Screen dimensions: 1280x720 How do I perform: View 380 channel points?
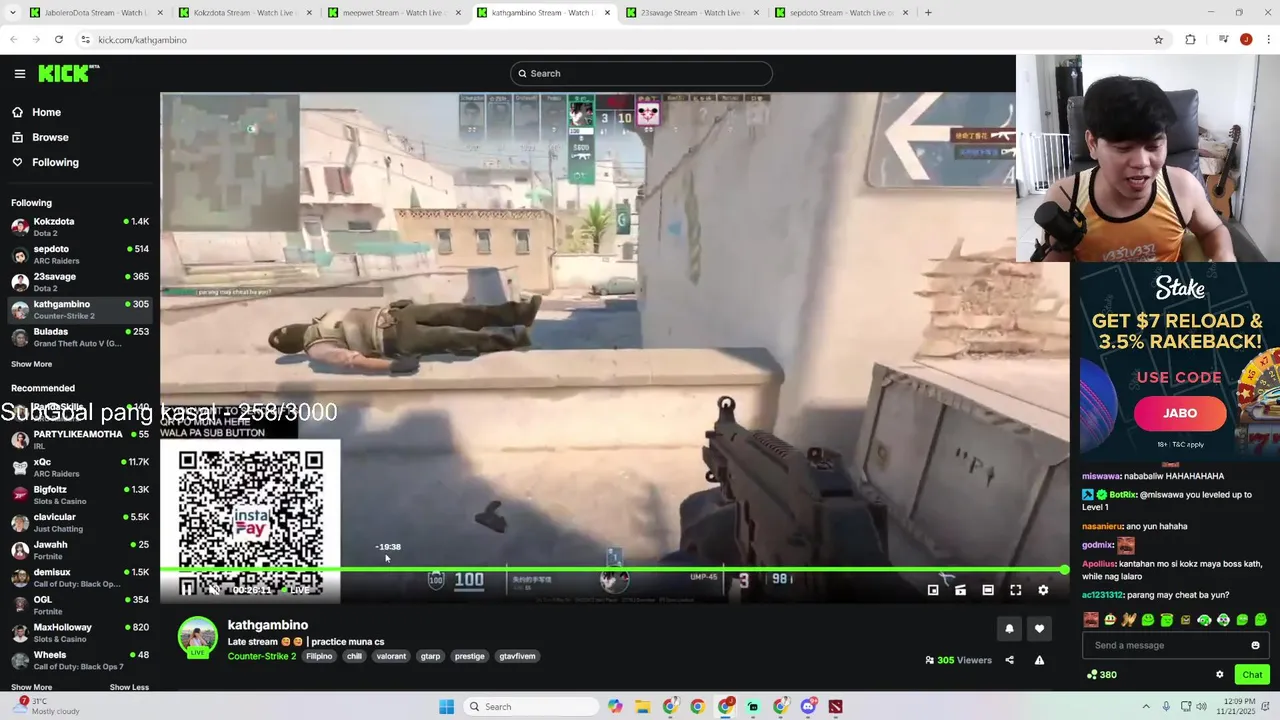click(x=1102, y=674)
